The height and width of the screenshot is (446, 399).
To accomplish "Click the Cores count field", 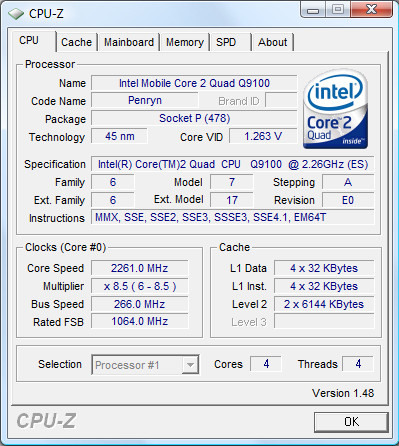I will (266, 364).
